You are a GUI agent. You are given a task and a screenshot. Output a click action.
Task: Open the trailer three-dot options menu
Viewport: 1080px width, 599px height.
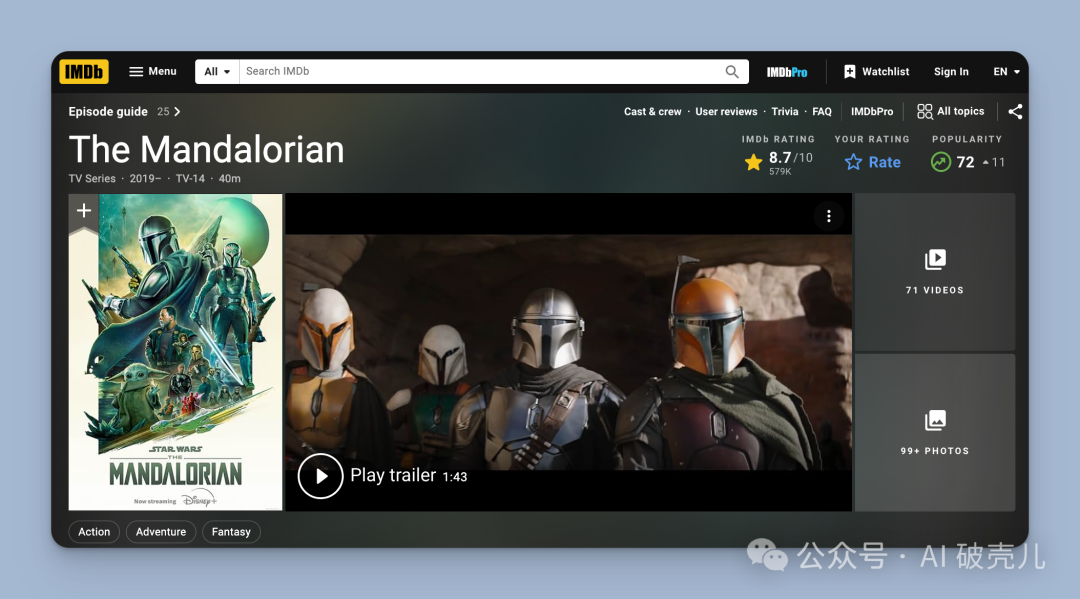[x=828, y=216]
